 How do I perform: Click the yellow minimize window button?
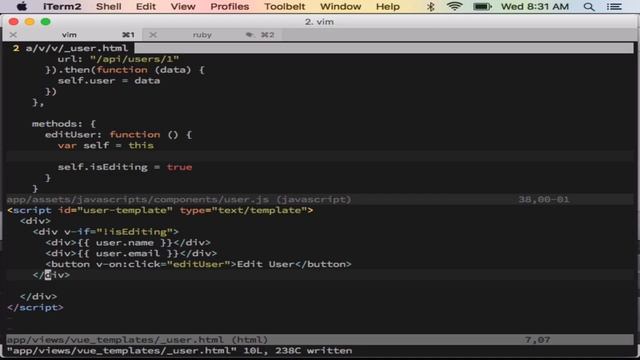pyautogui.click(x=29, y=22)
